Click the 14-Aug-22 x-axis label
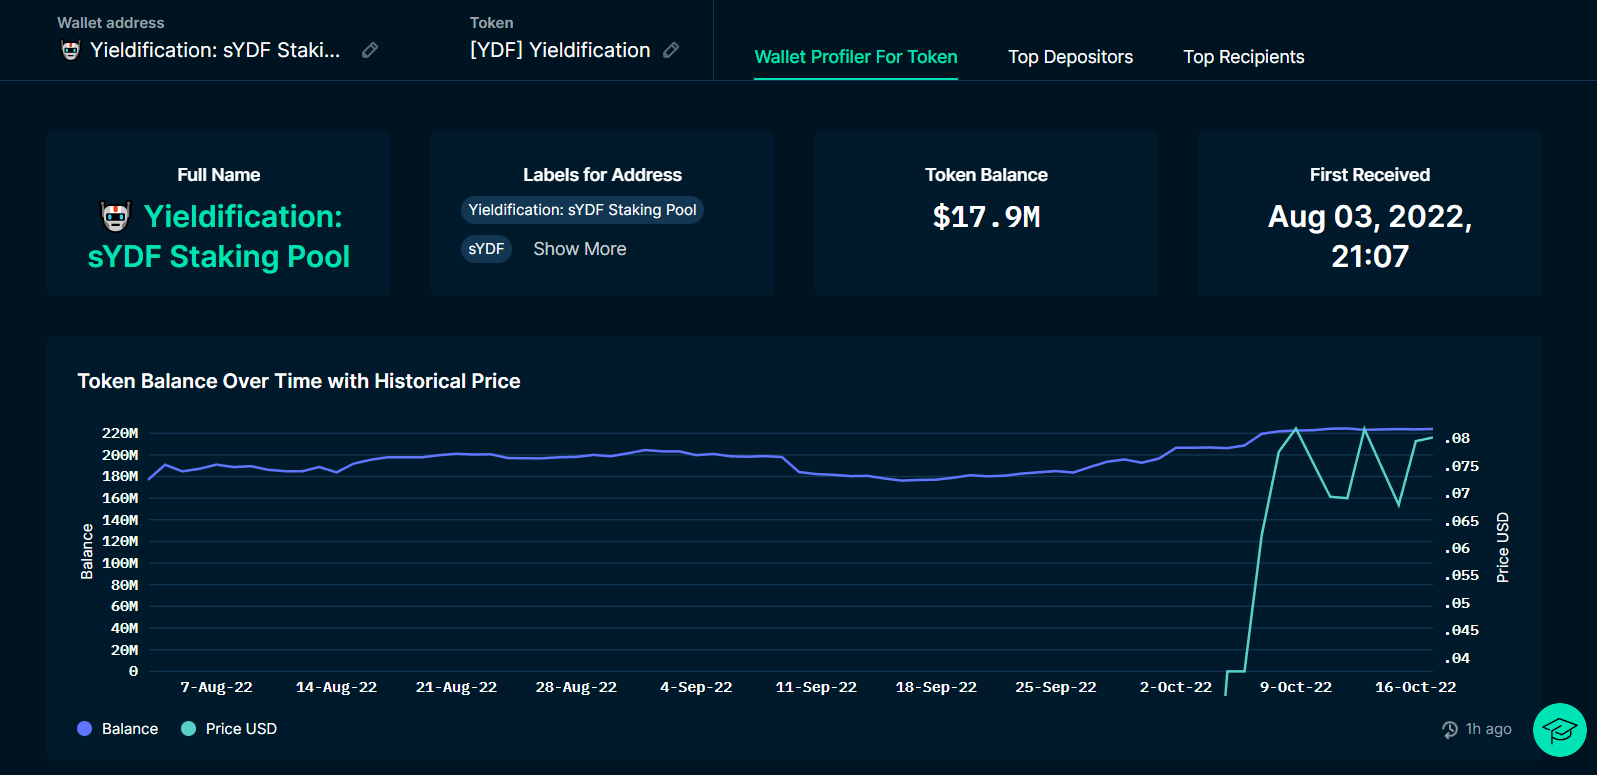Screen dimensions: 1597x775 [336, 687]
